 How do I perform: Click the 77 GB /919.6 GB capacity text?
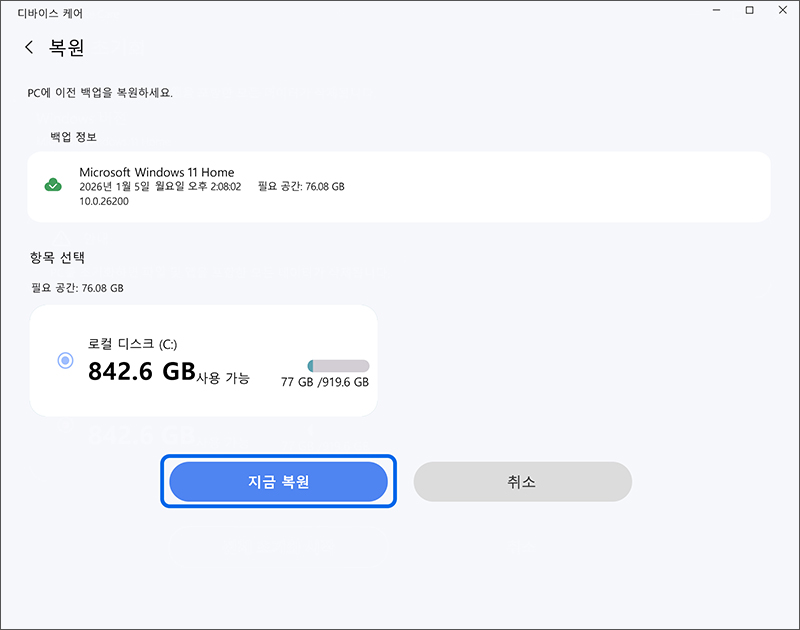pos(323,383)
